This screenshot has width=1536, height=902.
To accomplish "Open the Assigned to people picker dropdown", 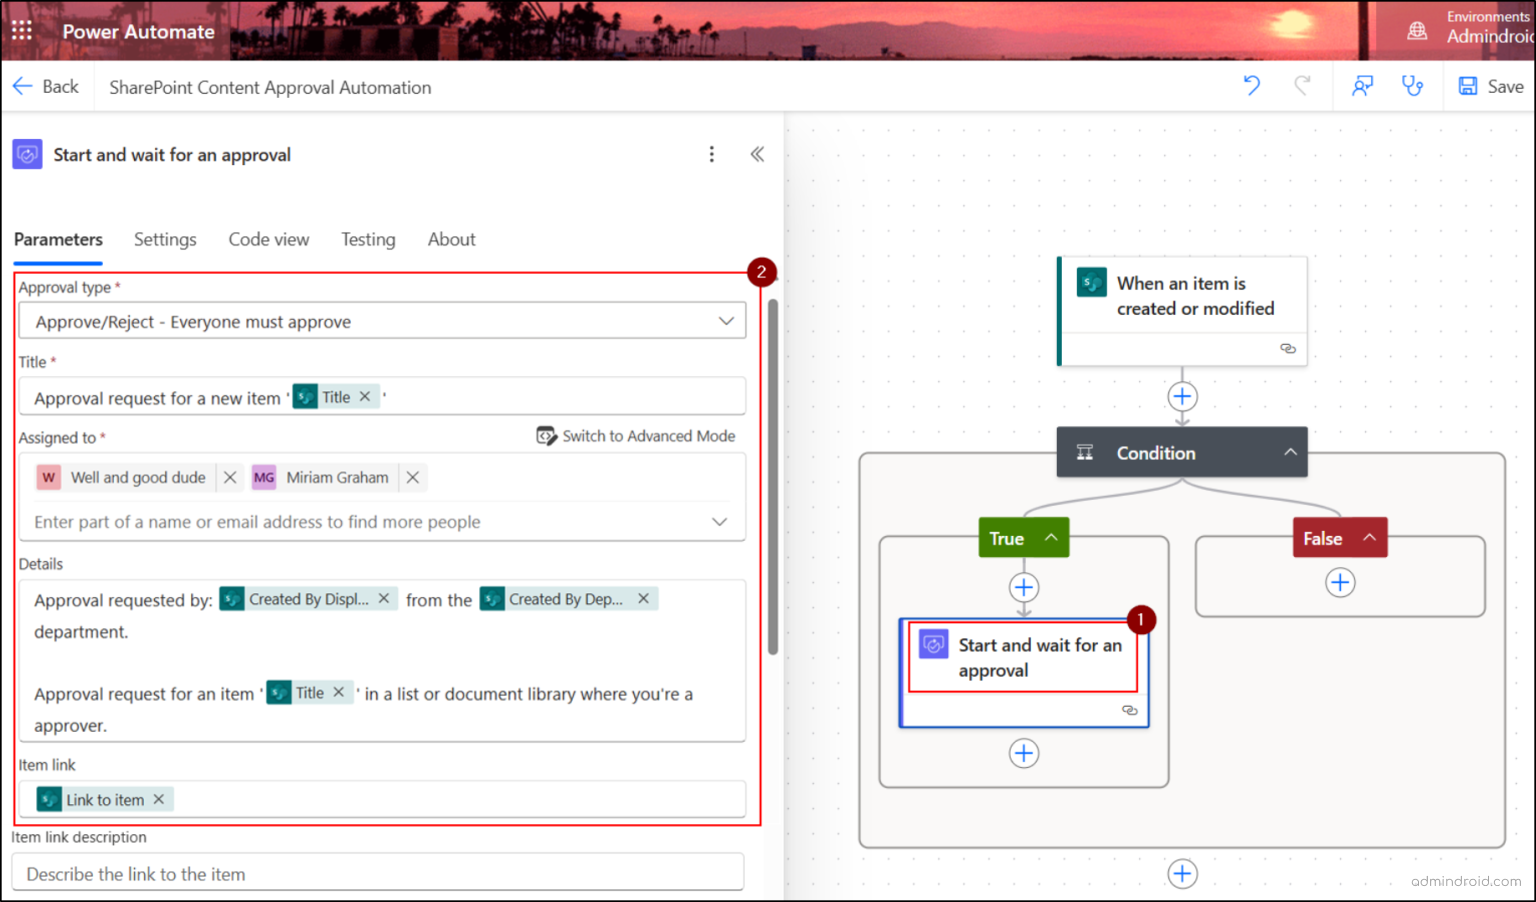I will [x=719, y=521].
